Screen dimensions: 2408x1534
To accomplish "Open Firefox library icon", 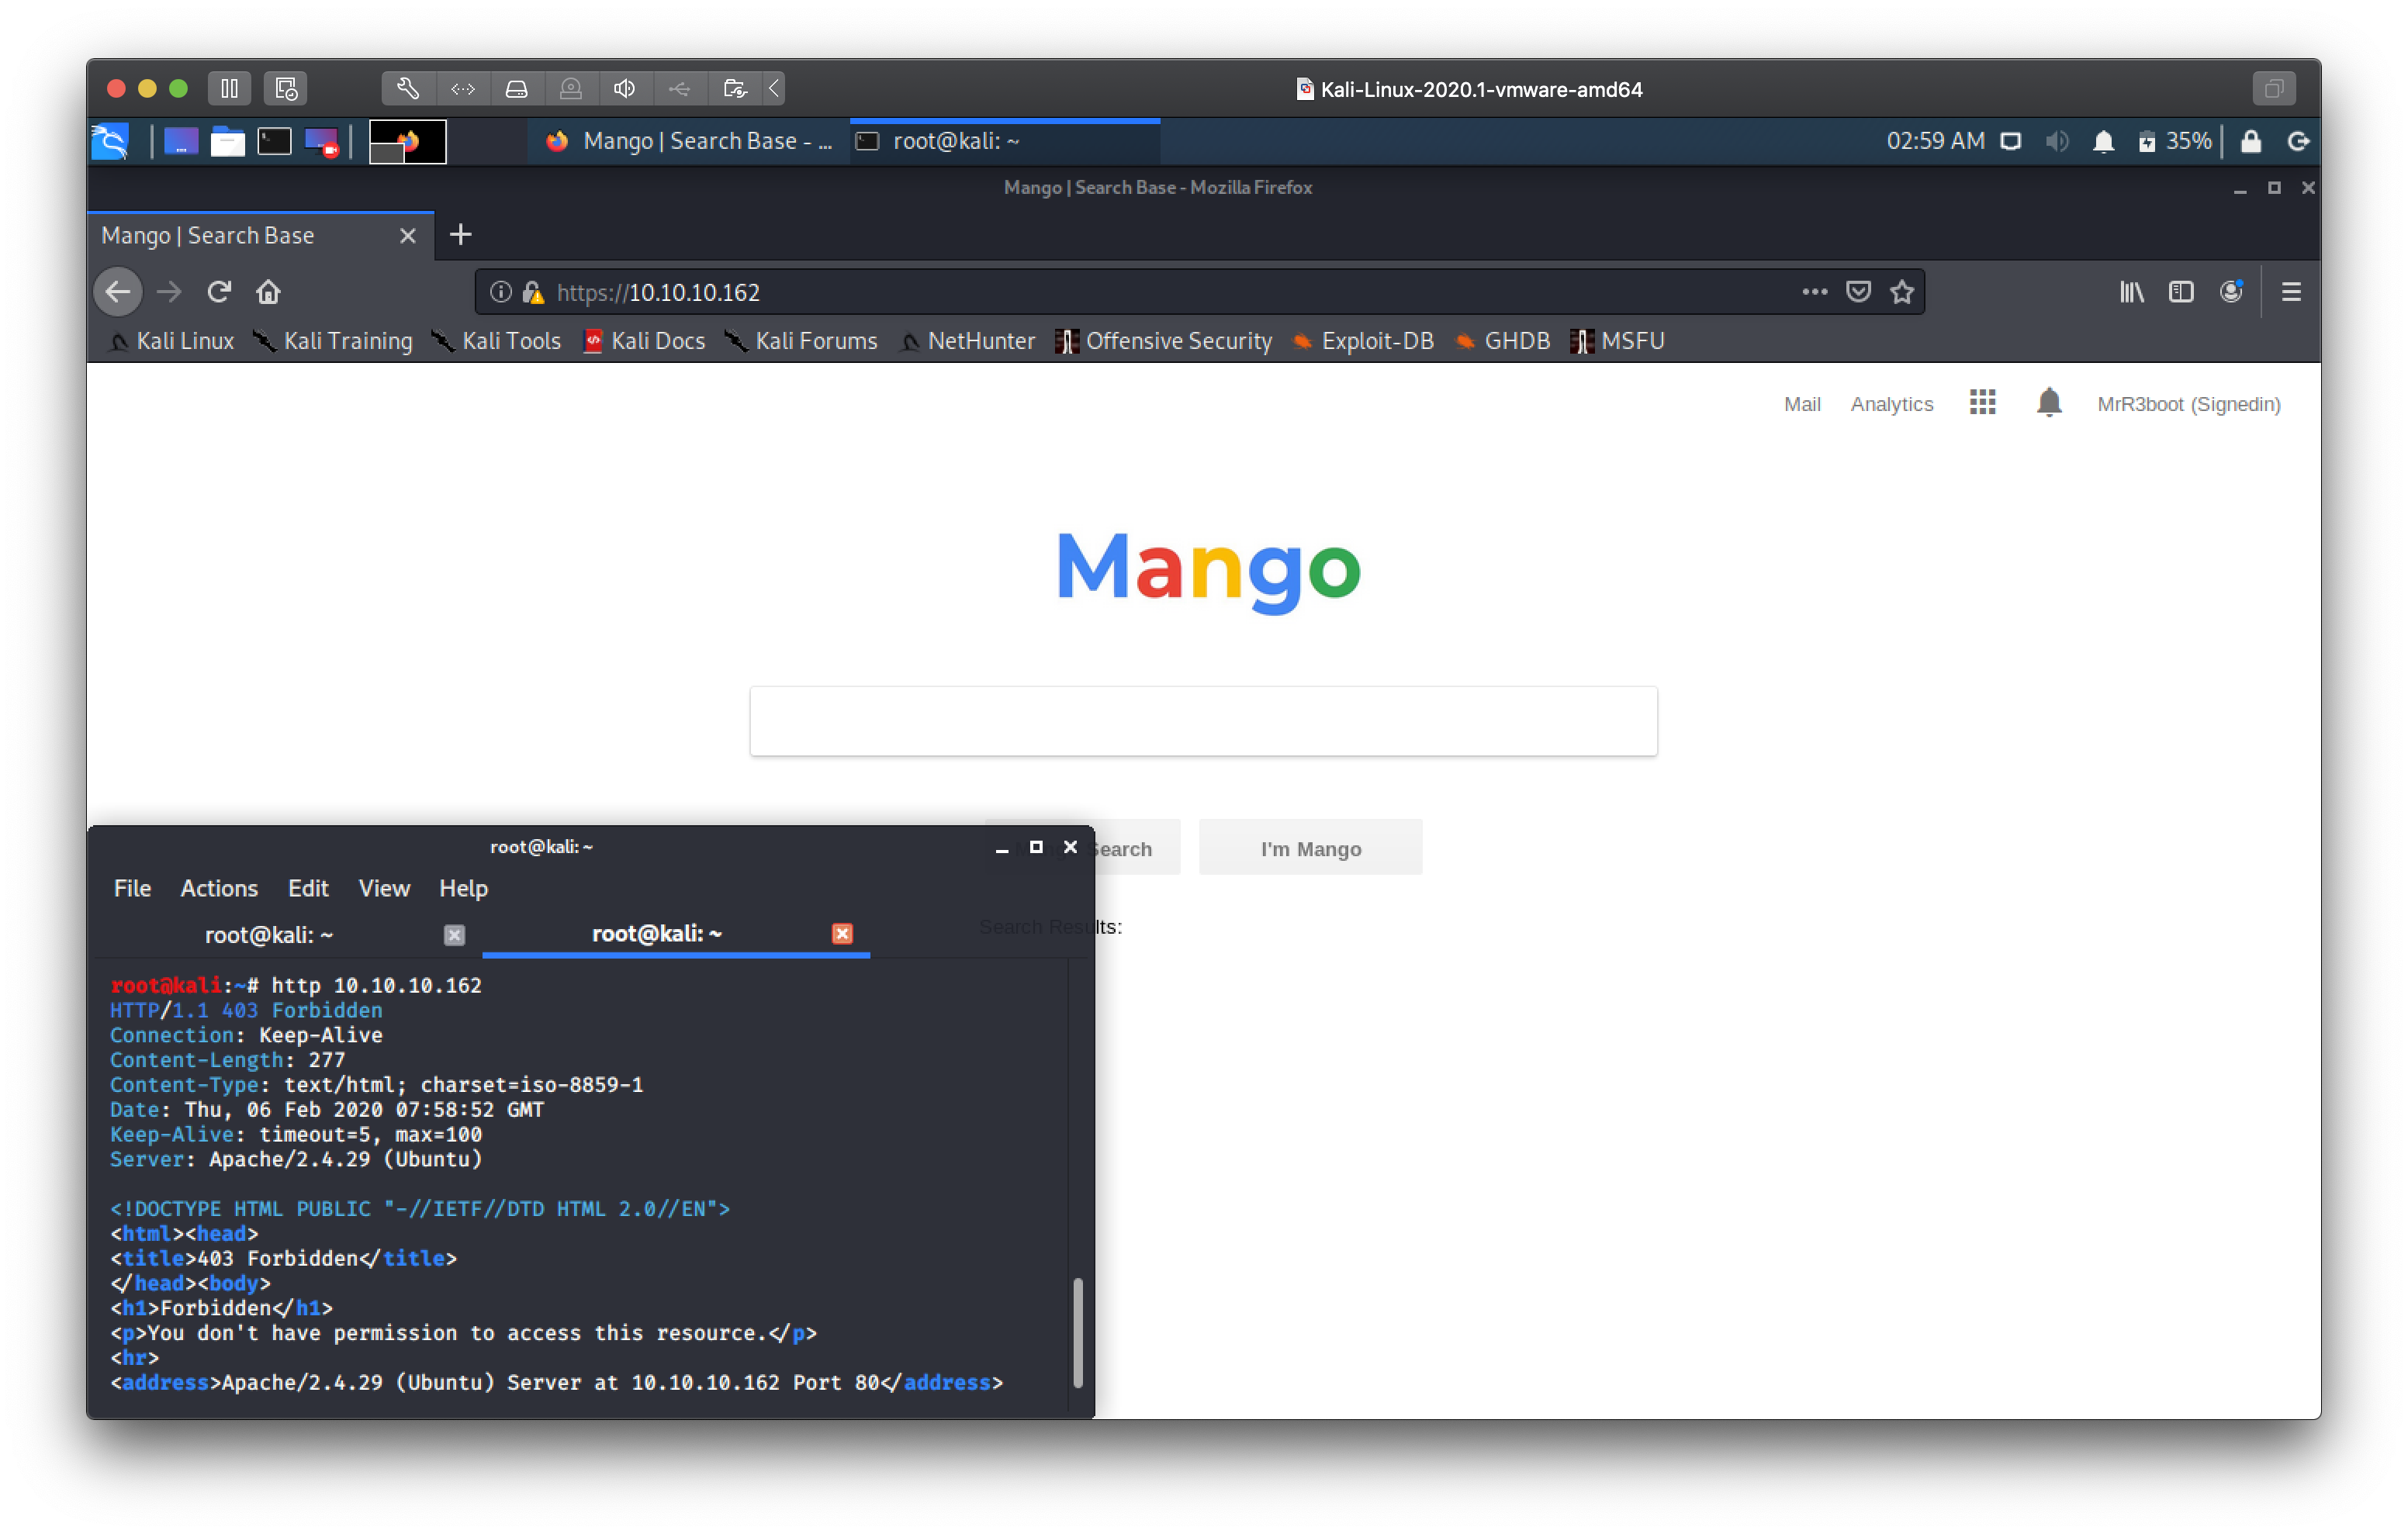I will click(x=2131, y=292).
